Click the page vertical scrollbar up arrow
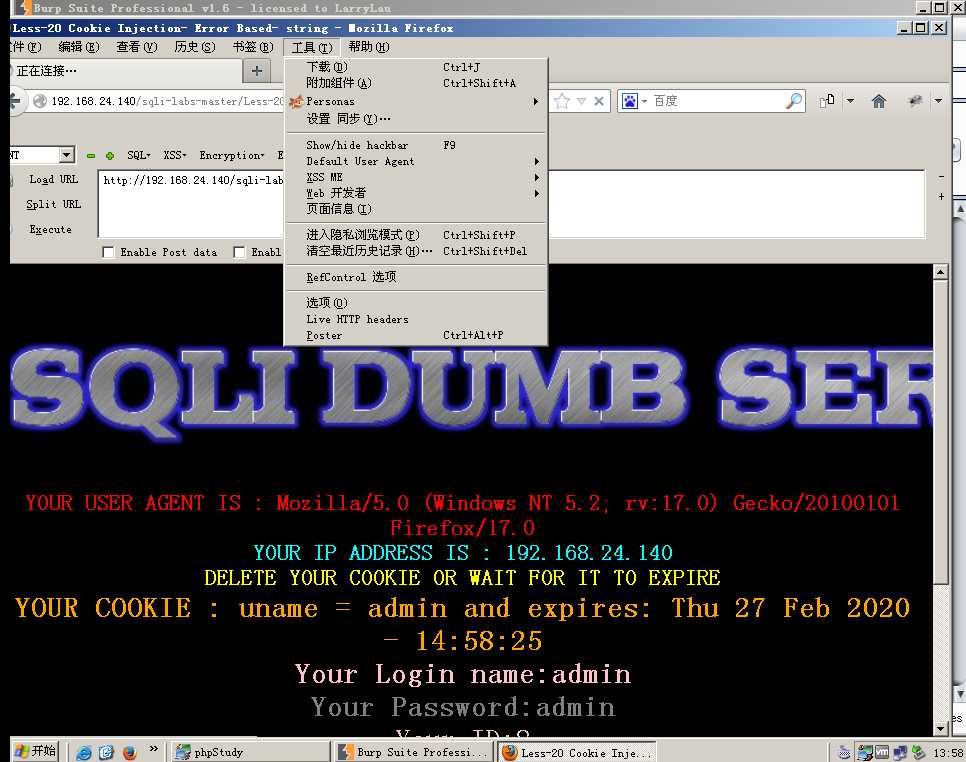 [x=940, y=272]
